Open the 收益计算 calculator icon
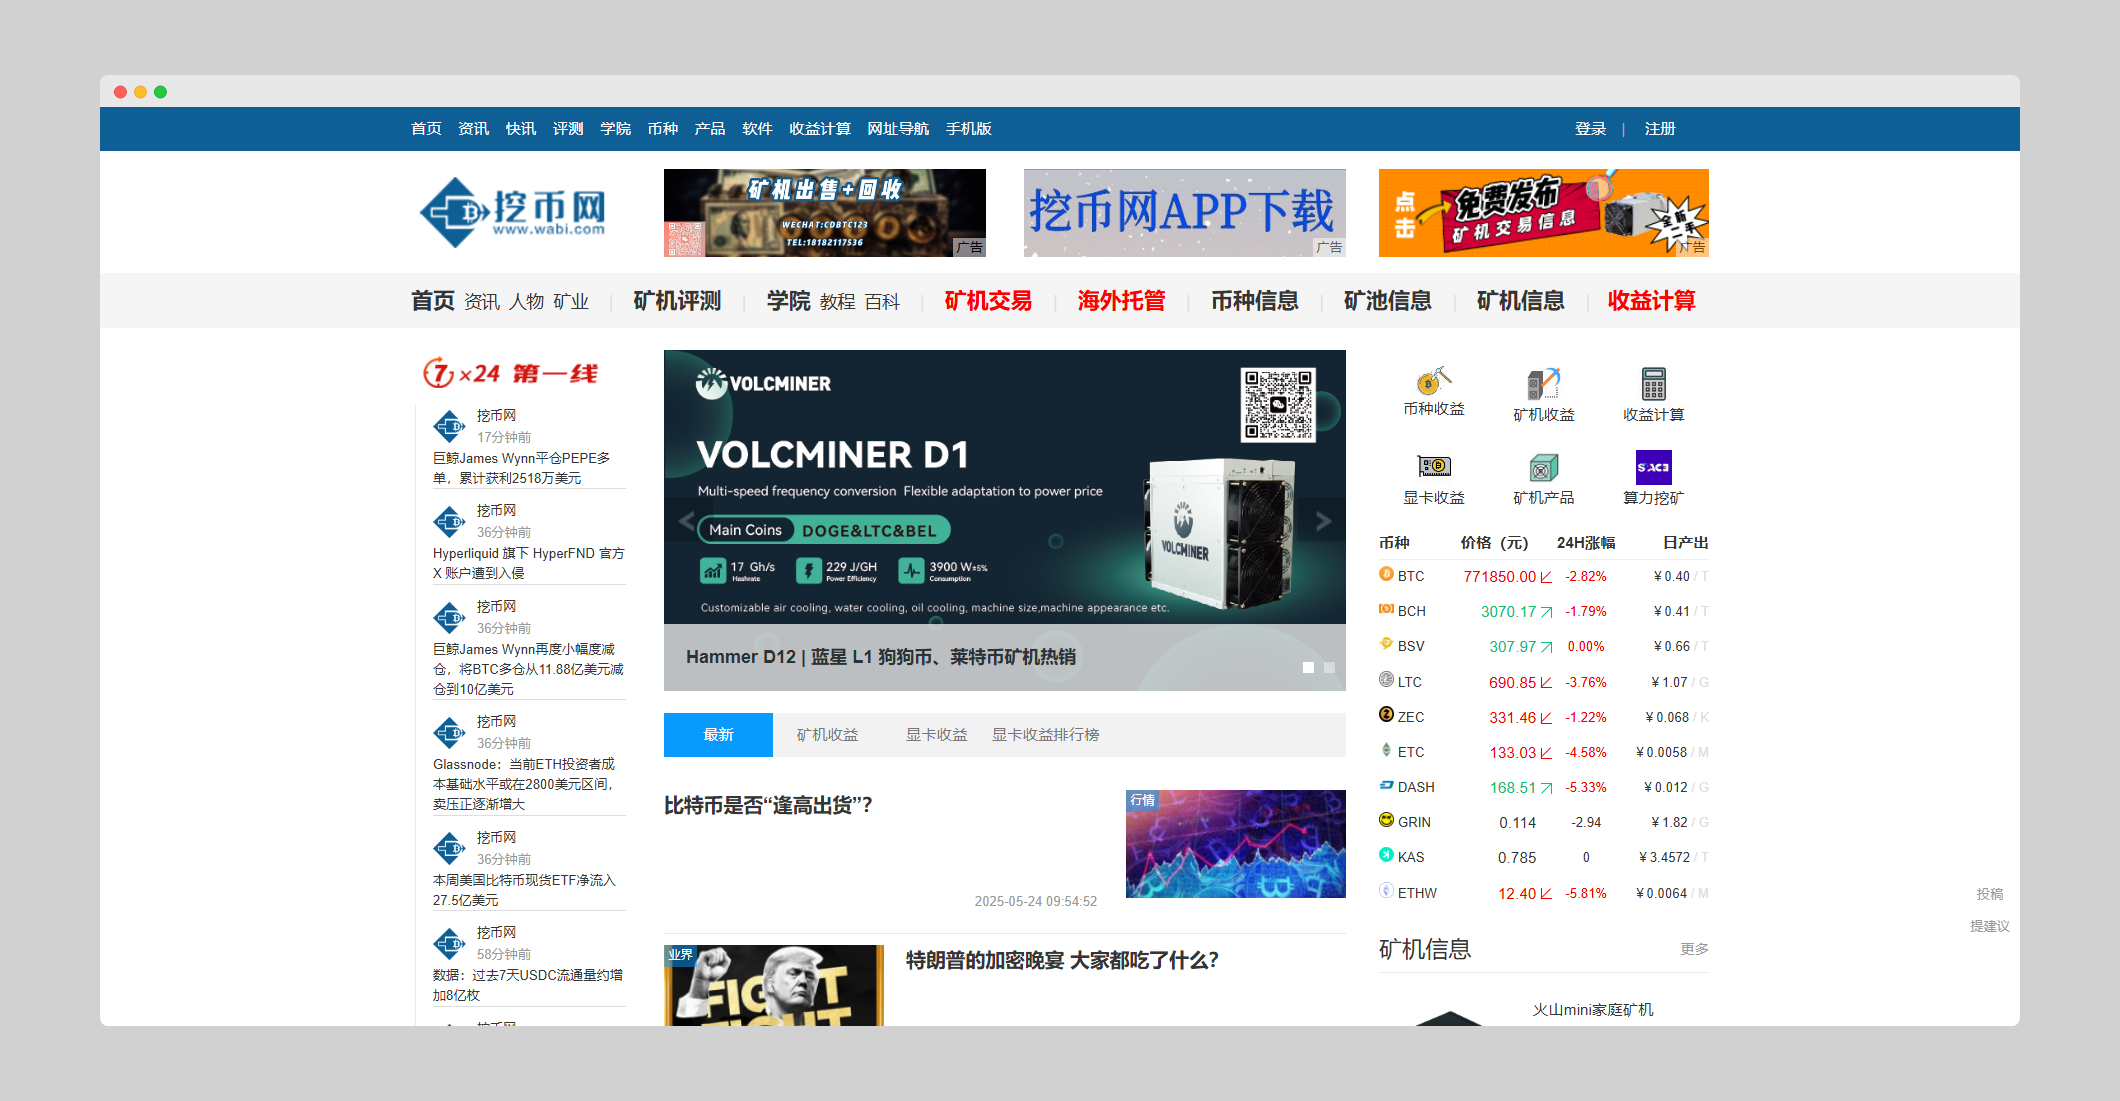 (1654, 390)
